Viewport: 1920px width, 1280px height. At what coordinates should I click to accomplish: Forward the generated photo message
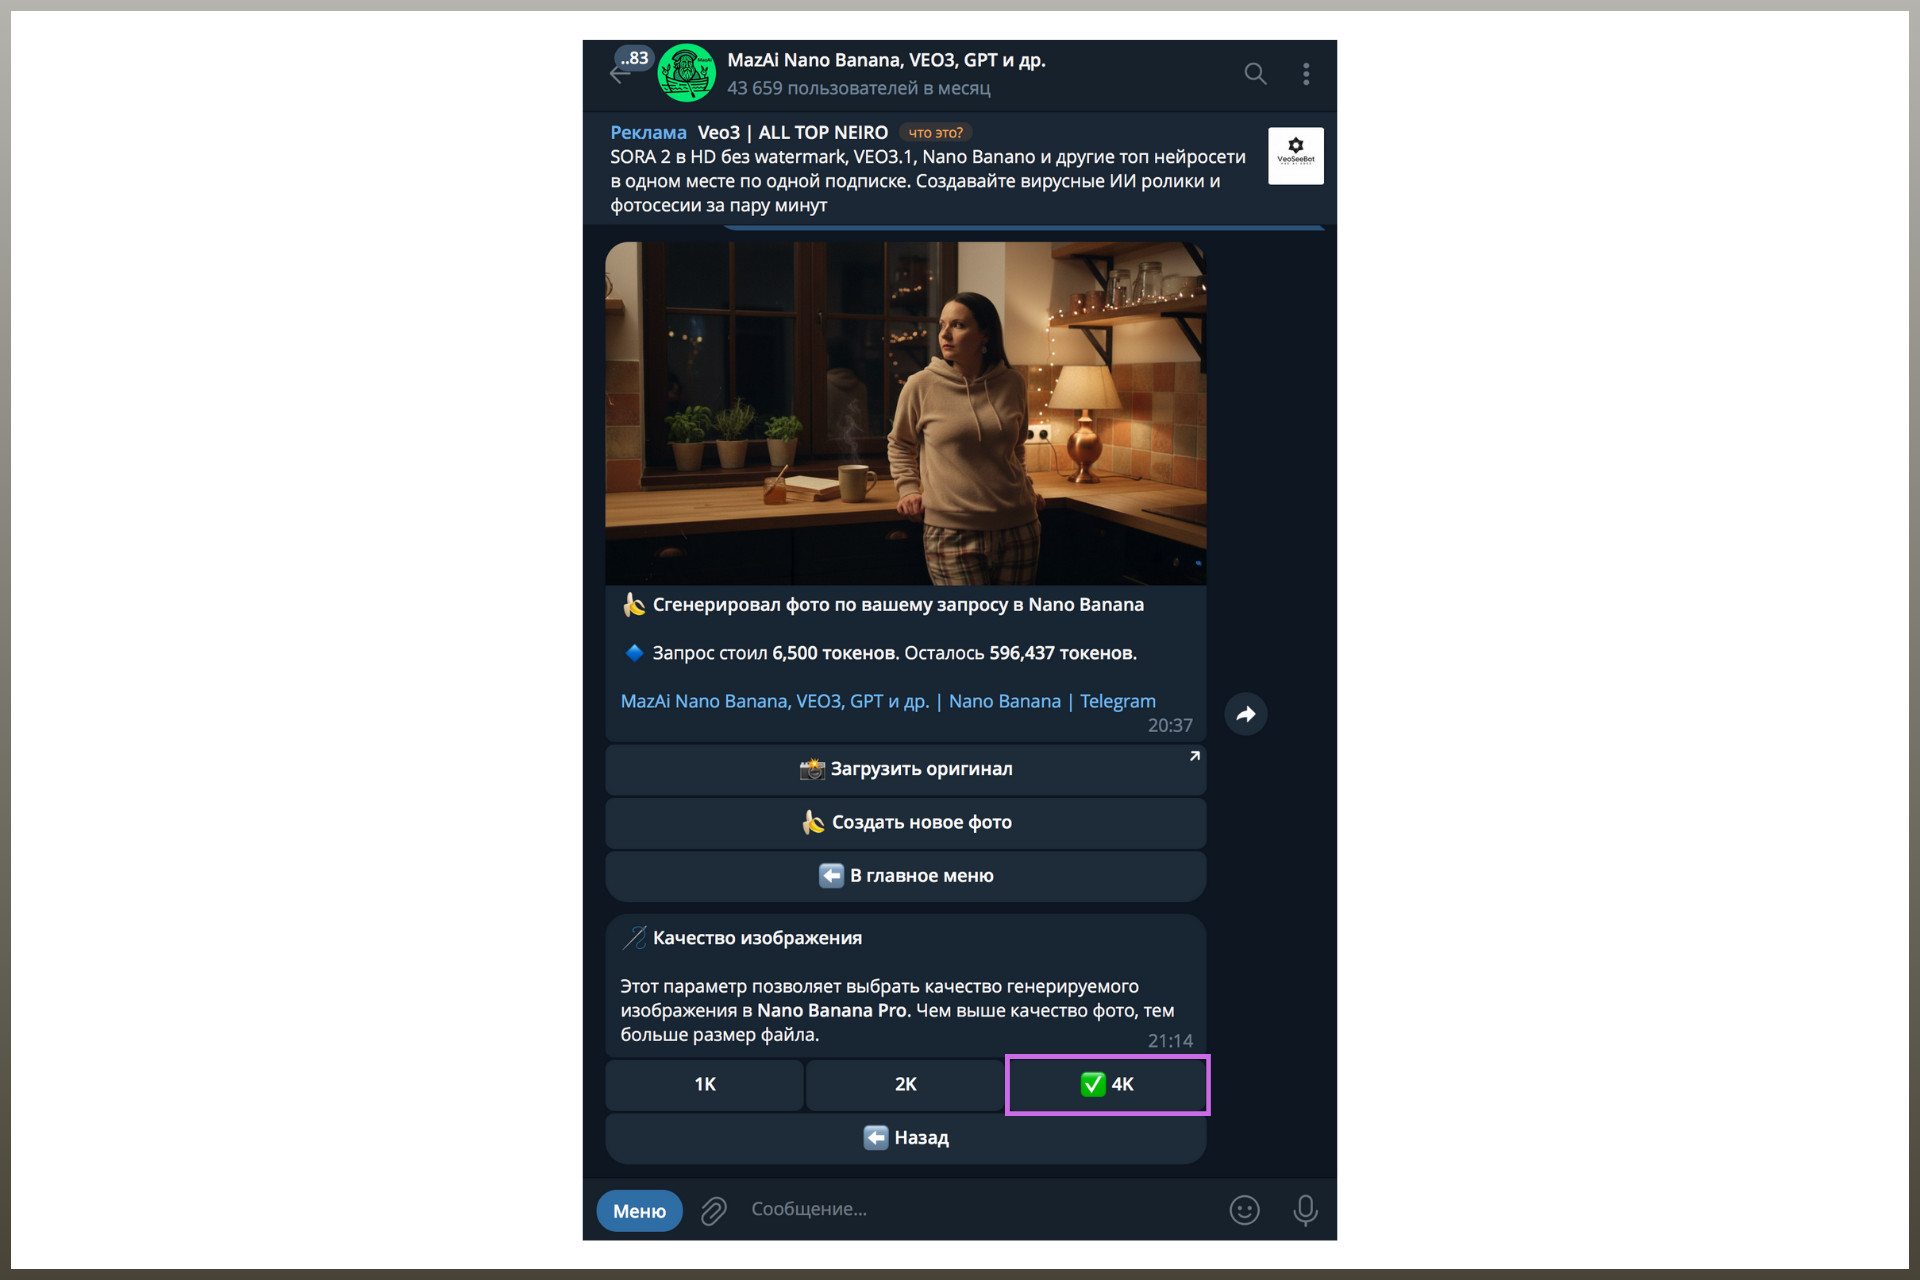(1245, 714)
